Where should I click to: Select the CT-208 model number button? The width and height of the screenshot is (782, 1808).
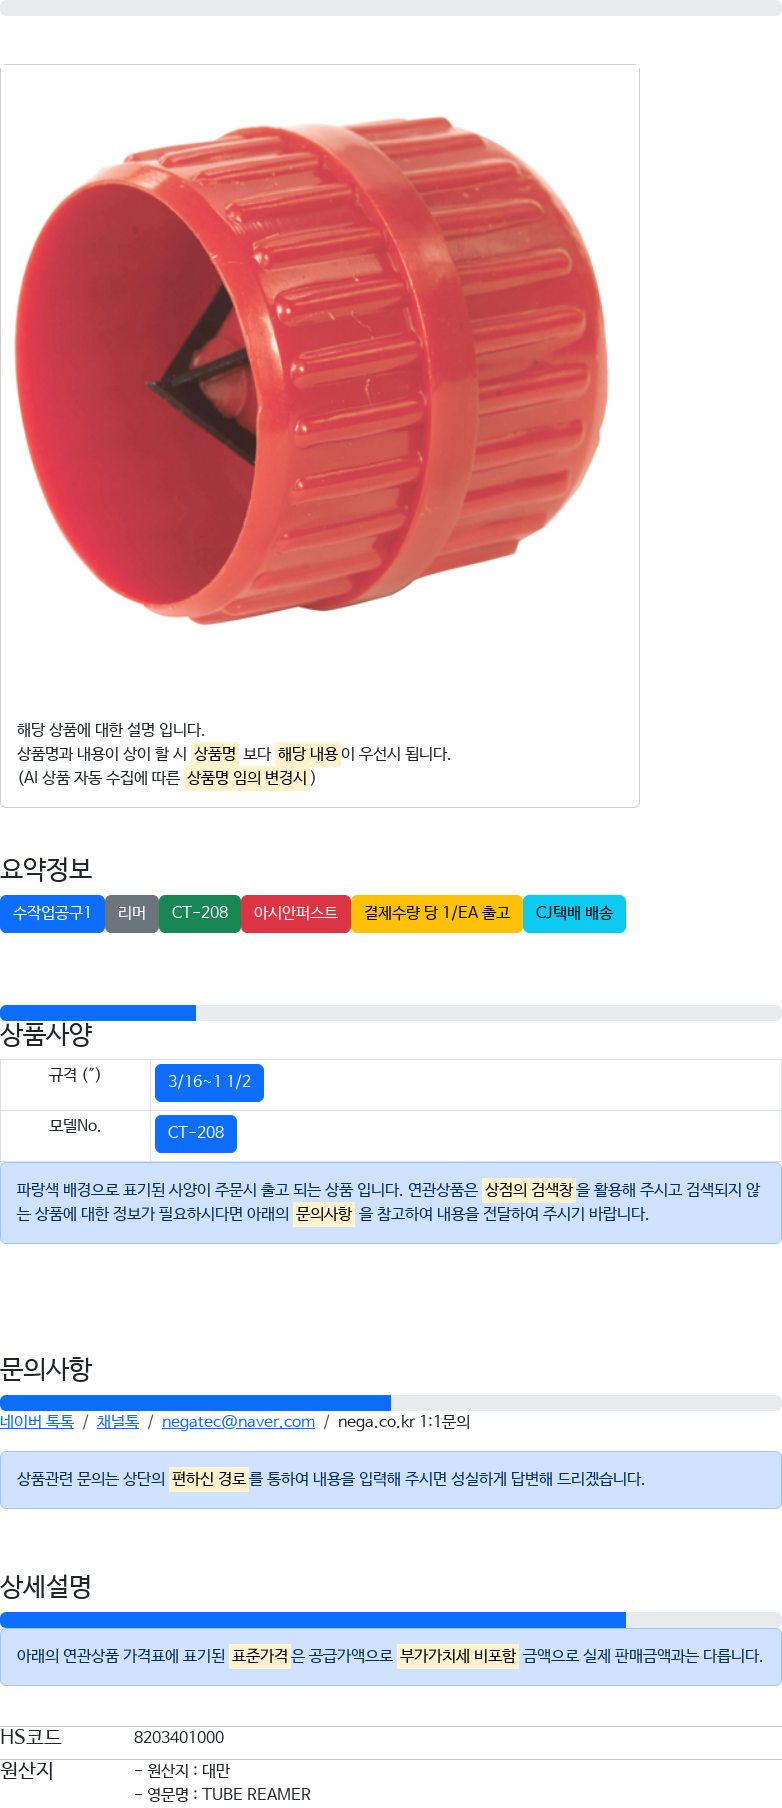(x=196, y=1133)
